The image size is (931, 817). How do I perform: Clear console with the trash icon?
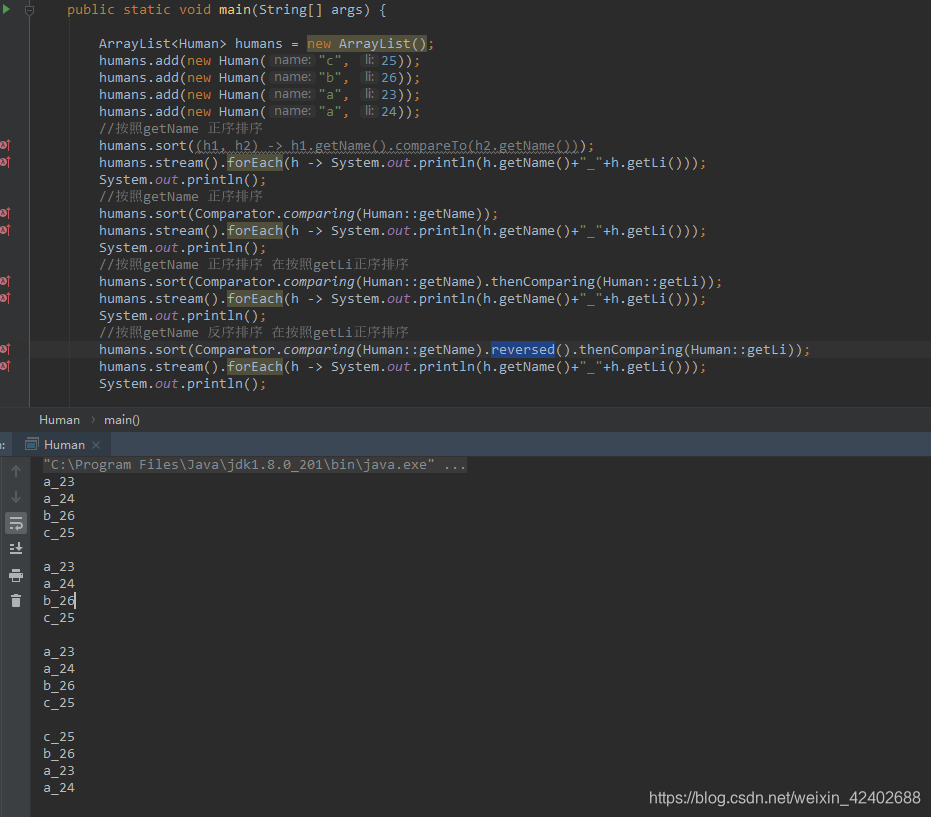(x=16, y=601)
